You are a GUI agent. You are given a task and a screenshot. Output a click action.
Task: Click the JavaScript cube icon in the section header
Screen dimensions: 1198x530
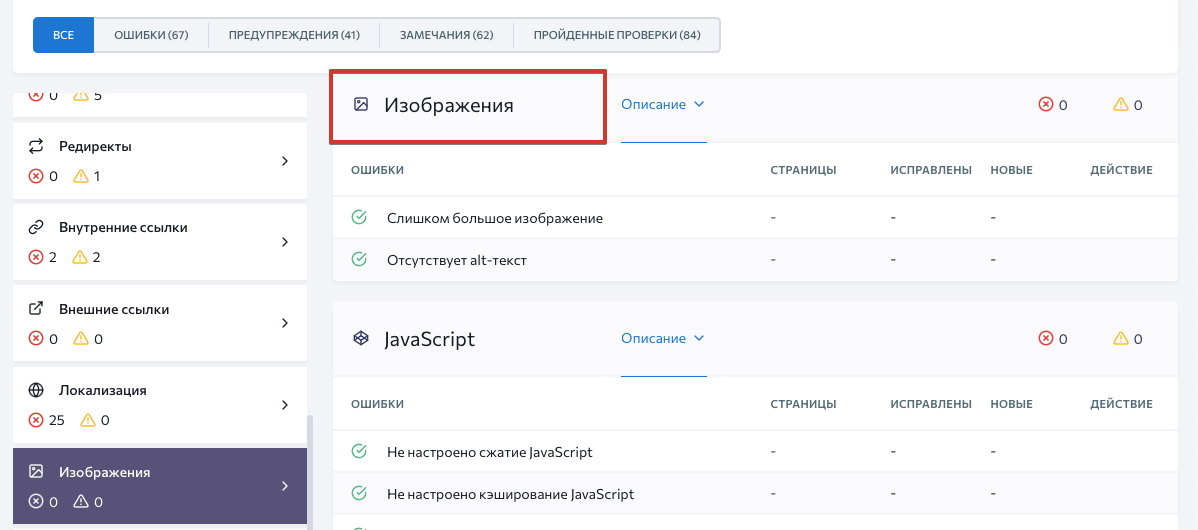point(361,339)
